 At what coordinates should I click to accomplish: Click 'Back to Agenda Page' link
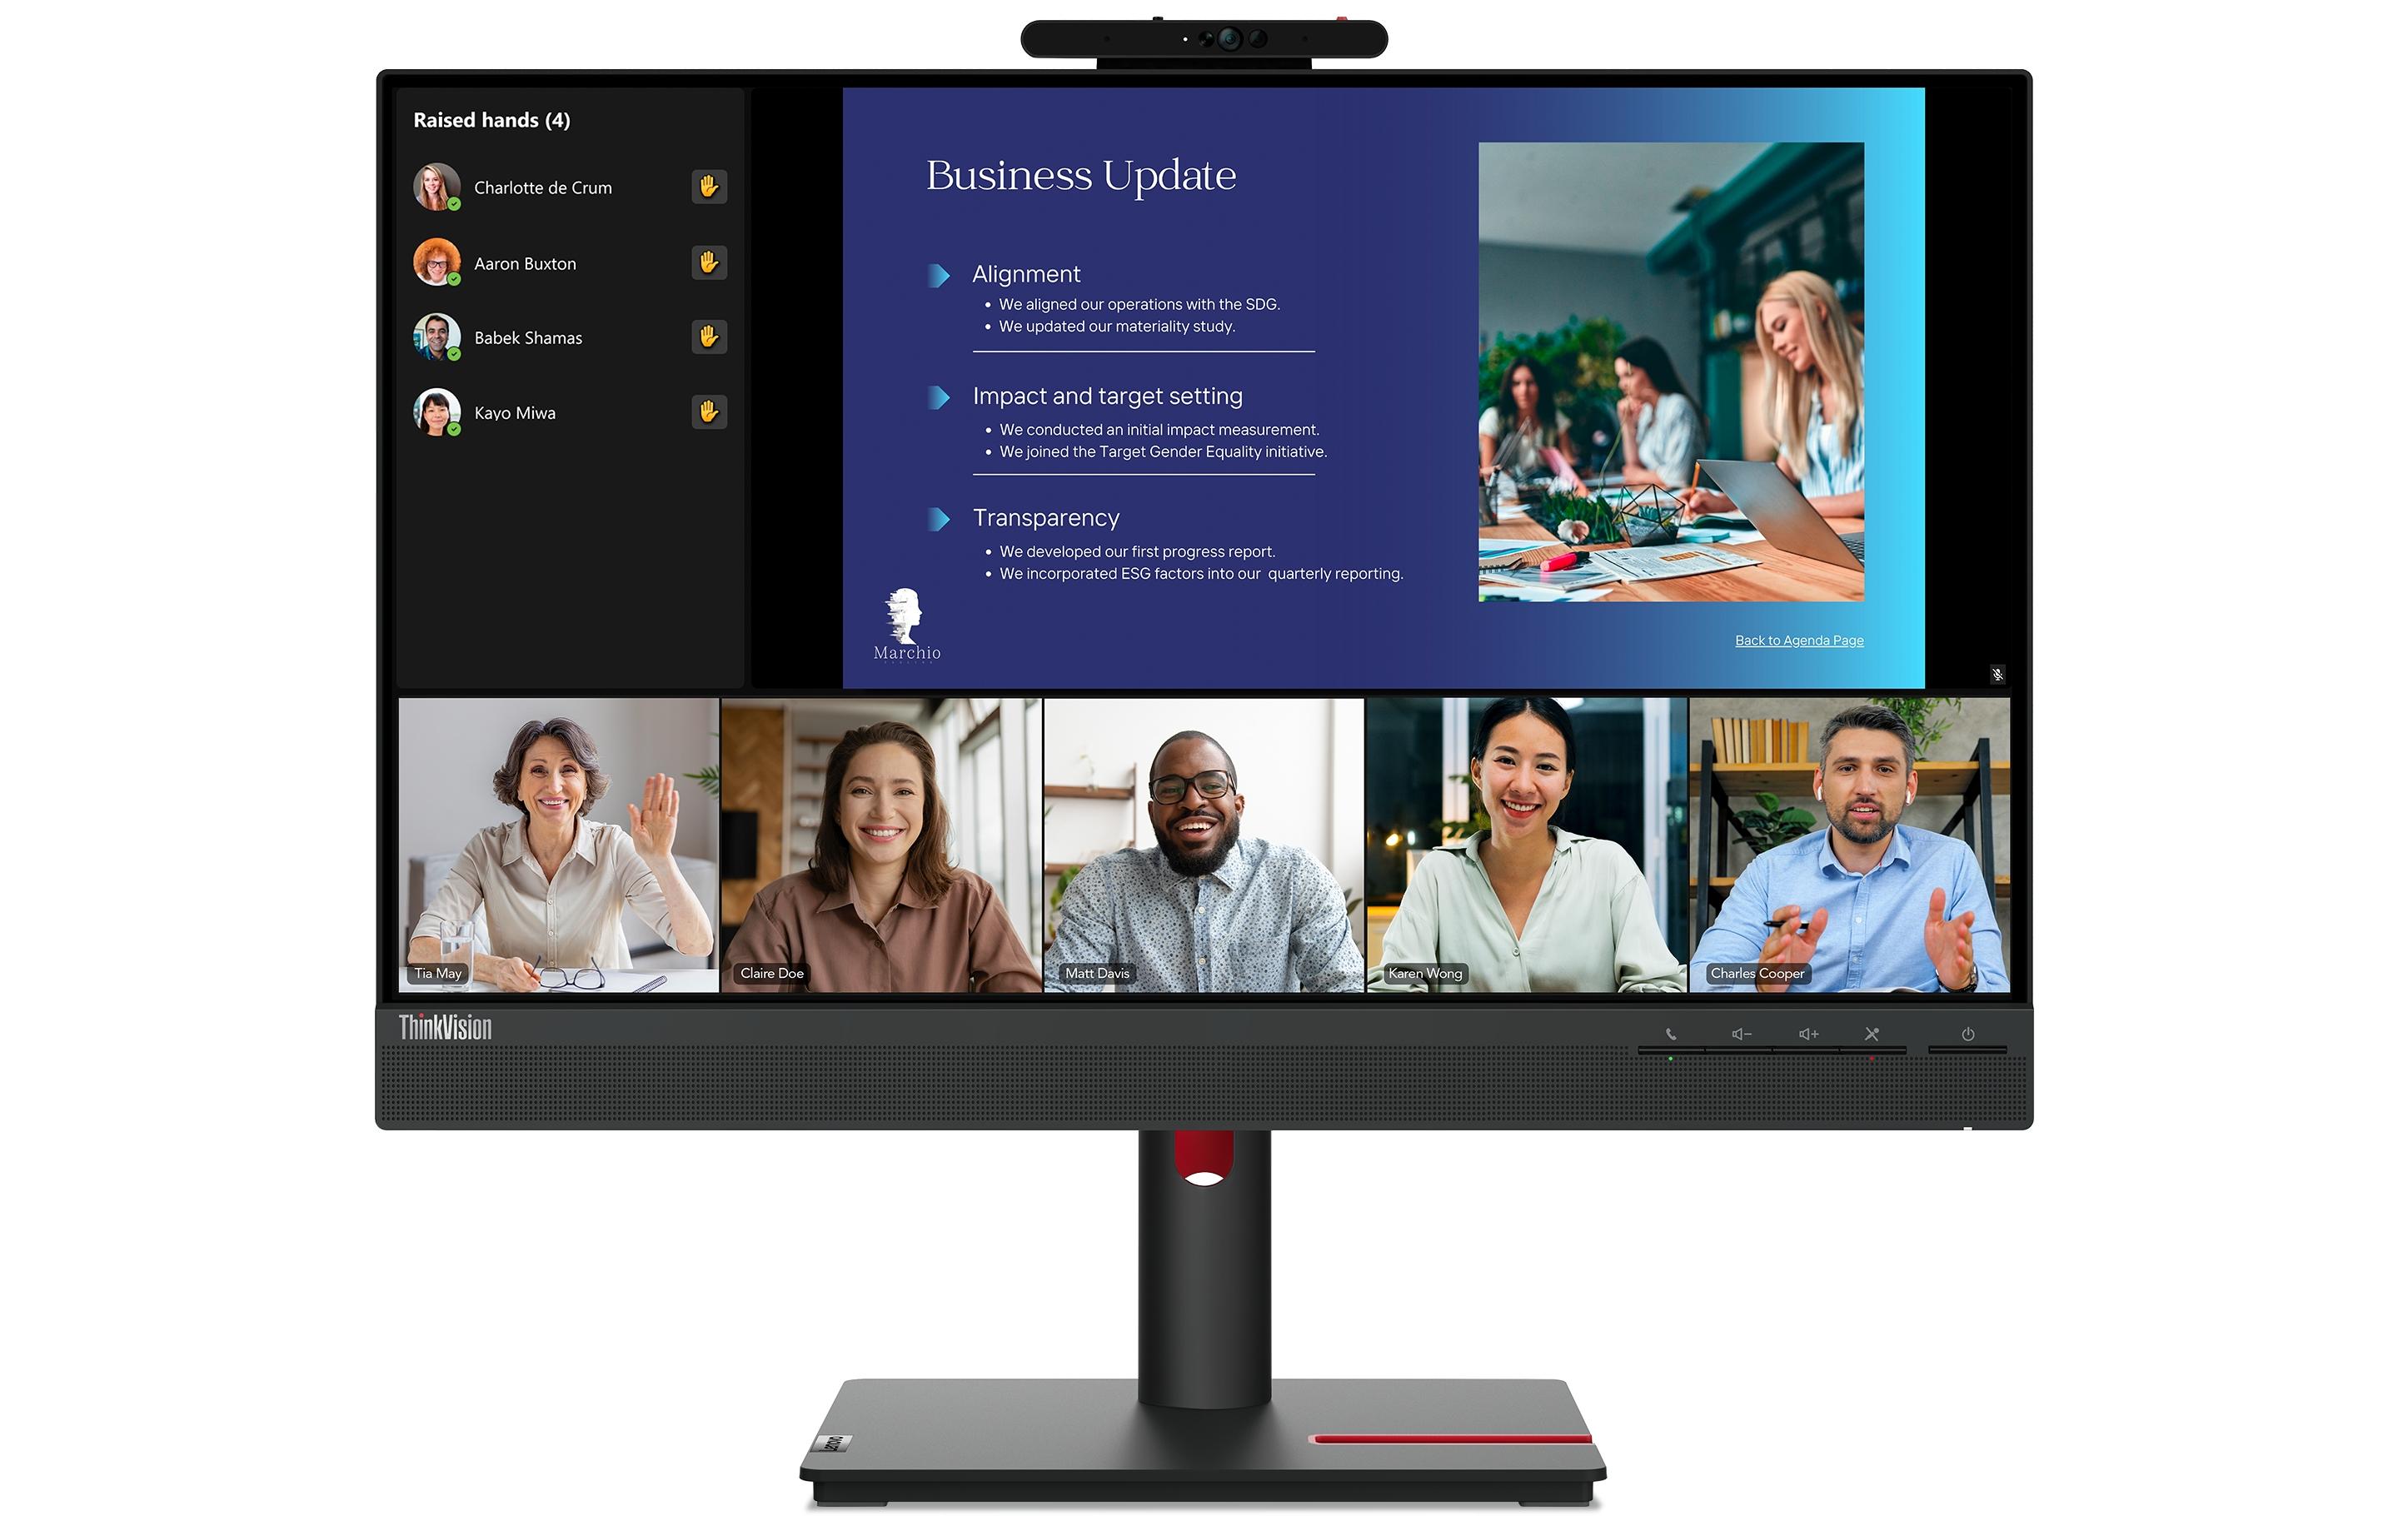[1797, 639]
